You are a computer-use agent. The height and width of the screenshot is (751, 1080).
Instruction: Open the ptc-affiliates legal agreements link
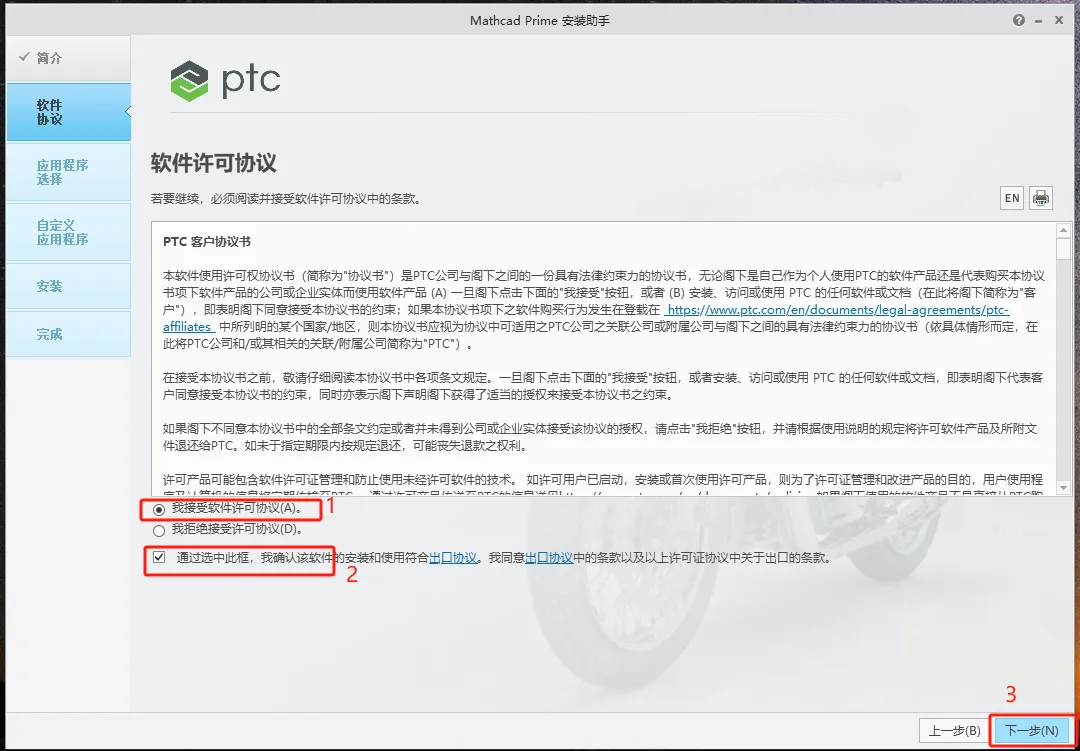point(837,310)
